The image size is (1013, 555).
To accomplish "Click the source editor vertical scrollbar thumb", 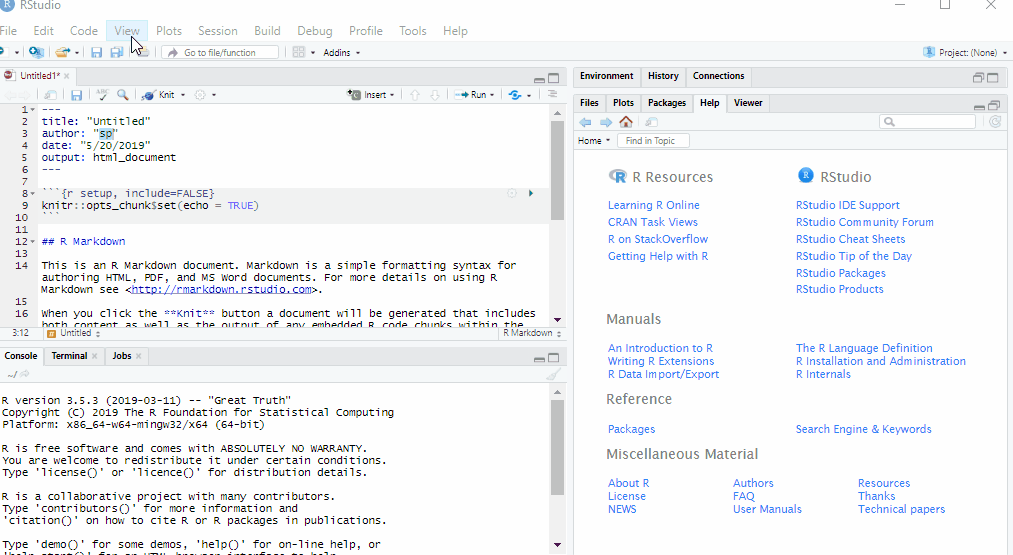I will coord(557,171).
